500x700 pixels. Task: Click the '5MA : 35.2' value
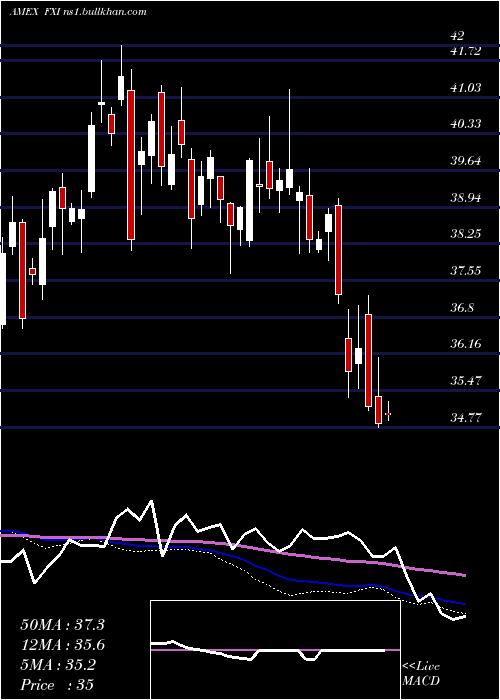pos(58,665)
